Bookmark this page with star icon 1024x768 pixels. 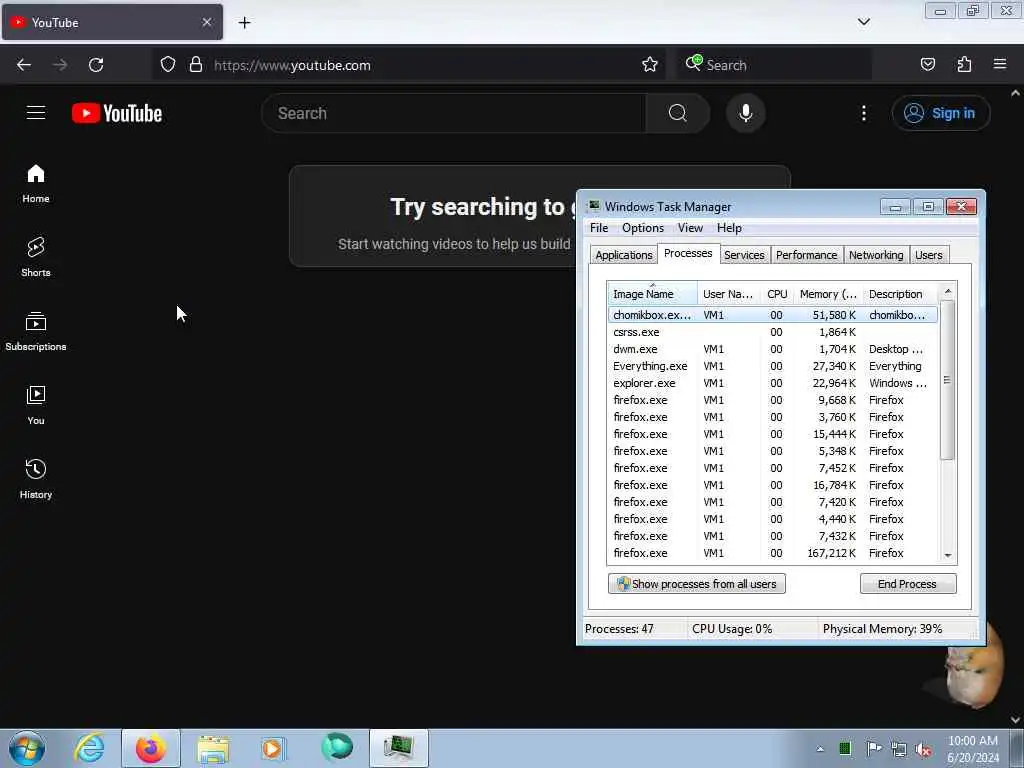[649, 65]
